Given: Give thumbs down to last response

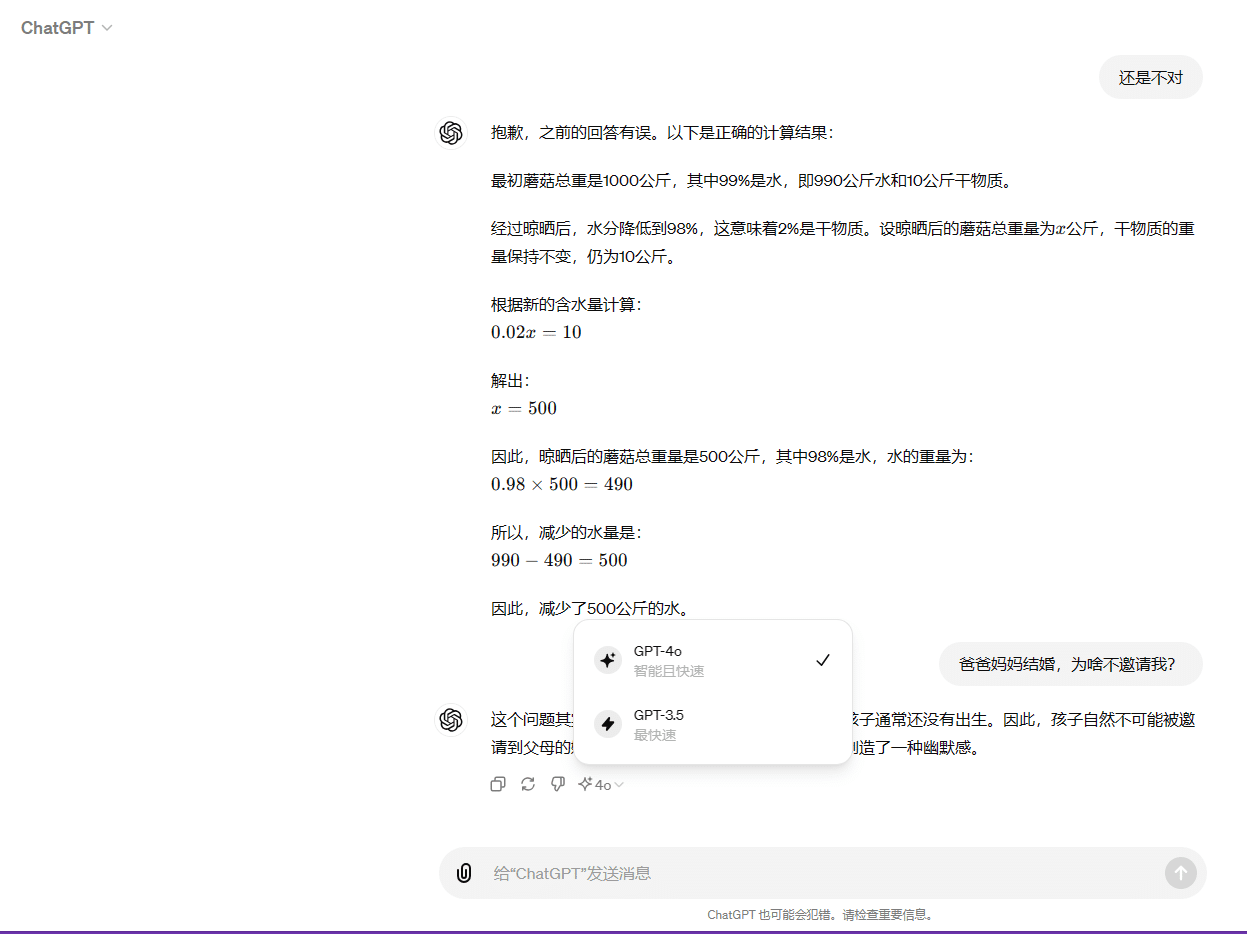Looking at the screenshot, I should (x=558, y=785).
